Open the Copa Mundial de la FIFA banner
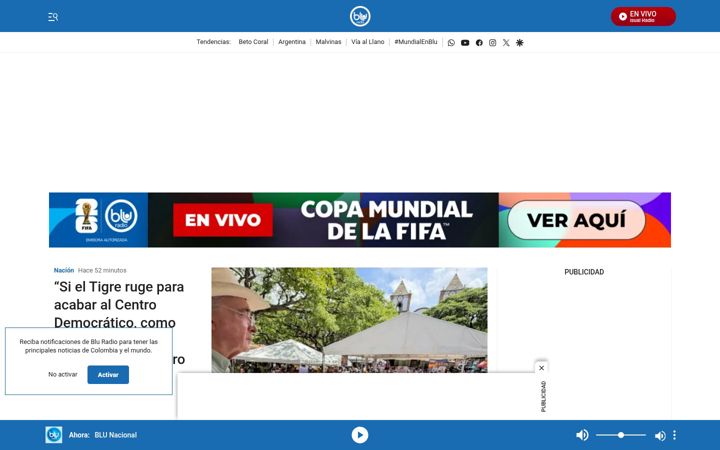Screen dimensions: 720x450 (x=360, y=220)
